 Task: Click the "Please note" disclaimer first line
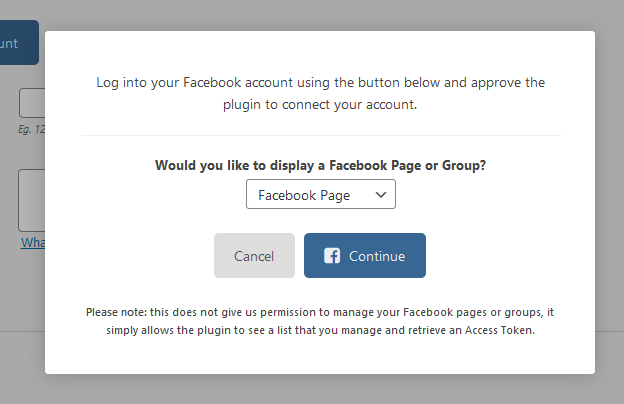[321, 313]
